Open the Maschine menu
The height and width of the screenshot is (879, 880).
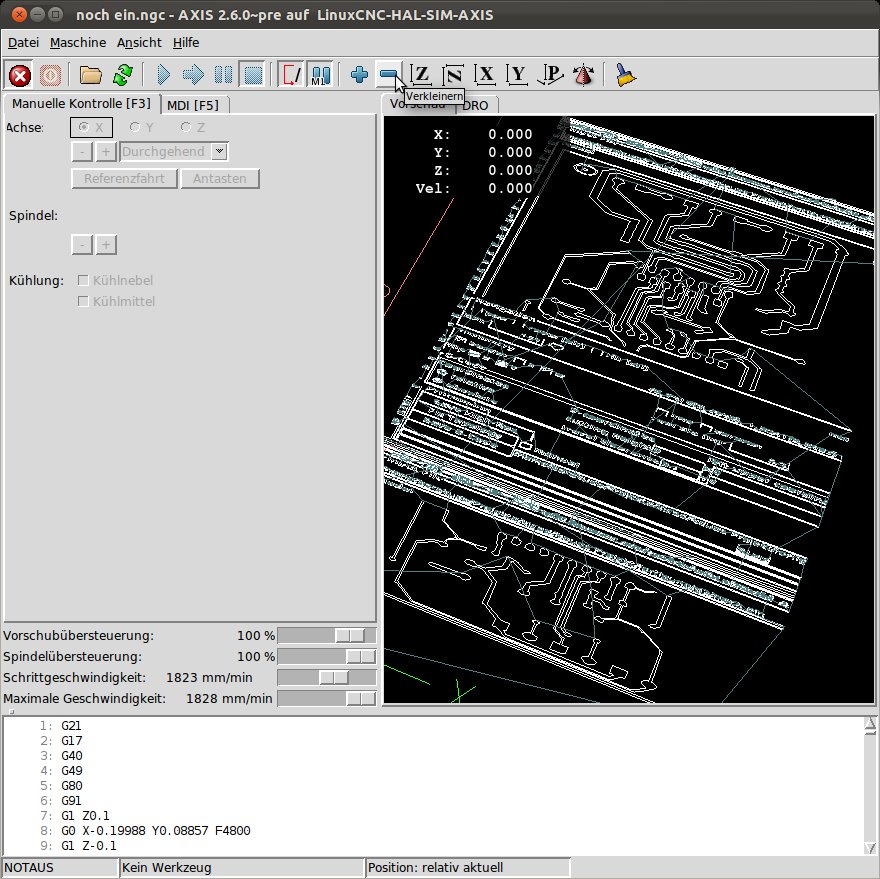(x=78, y=43)
